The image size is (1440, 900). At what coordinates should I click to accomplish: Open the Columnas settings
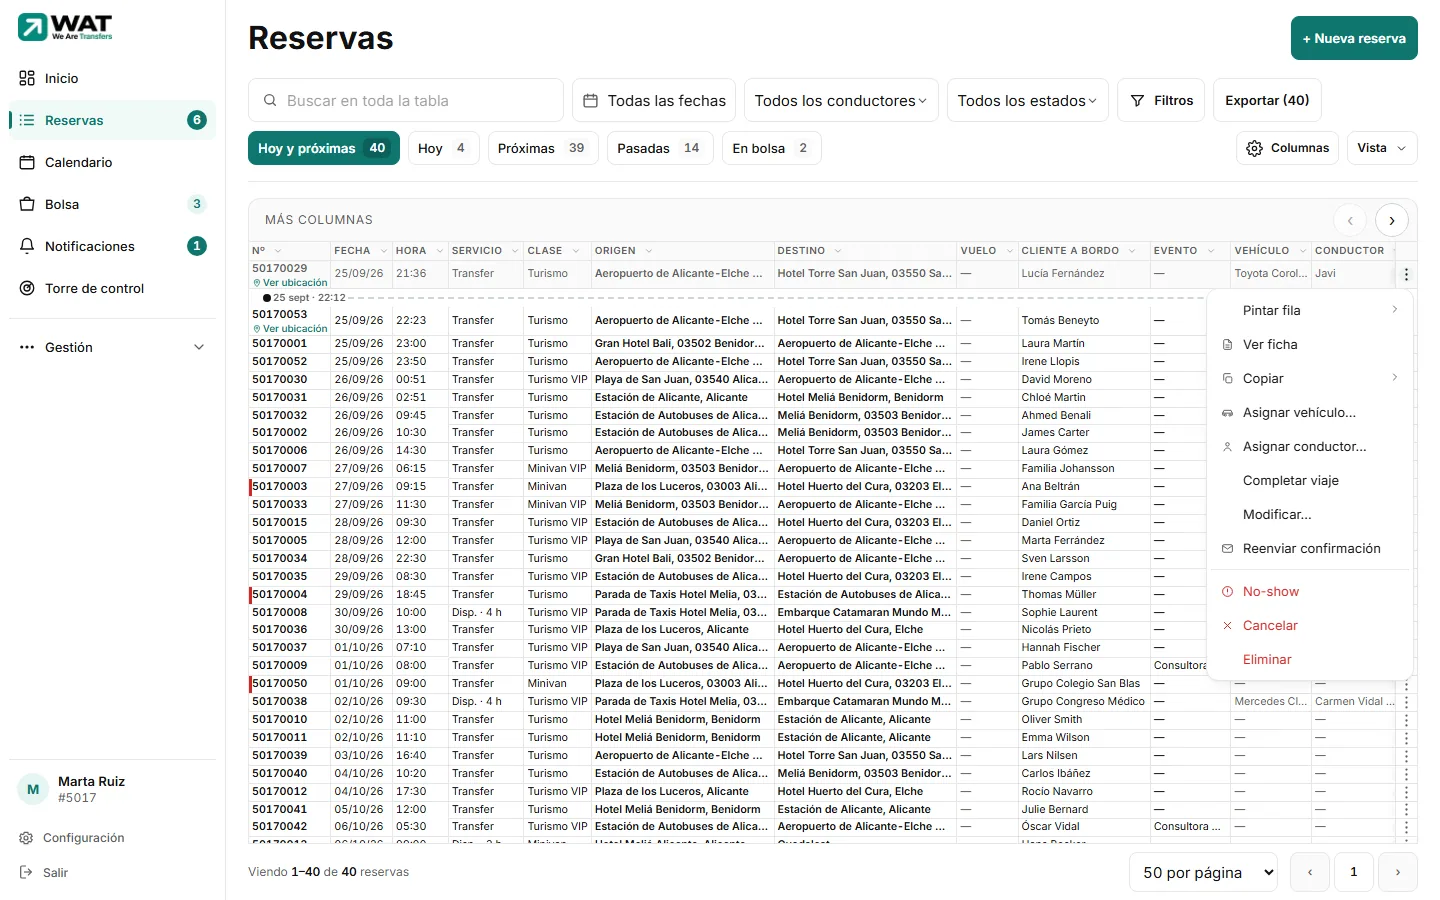[x=1287, y=148]
